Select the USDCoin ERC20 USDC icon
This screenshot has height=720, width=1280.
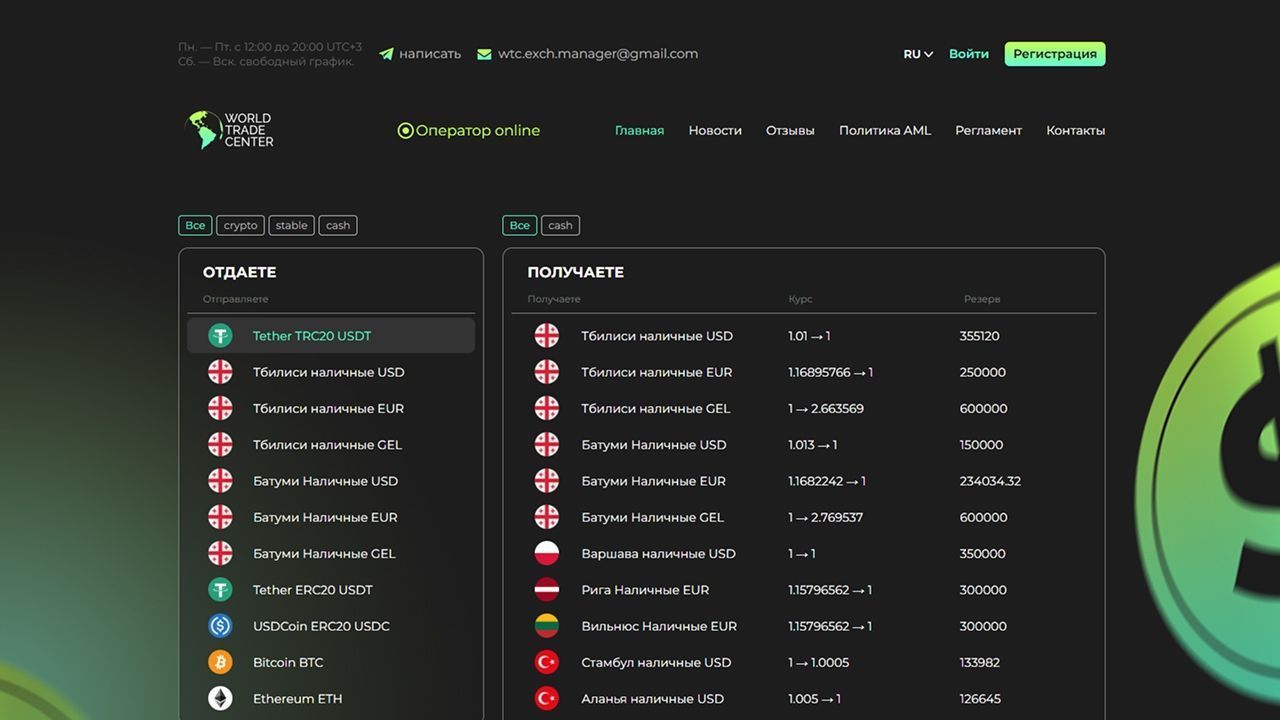(220, 626)
